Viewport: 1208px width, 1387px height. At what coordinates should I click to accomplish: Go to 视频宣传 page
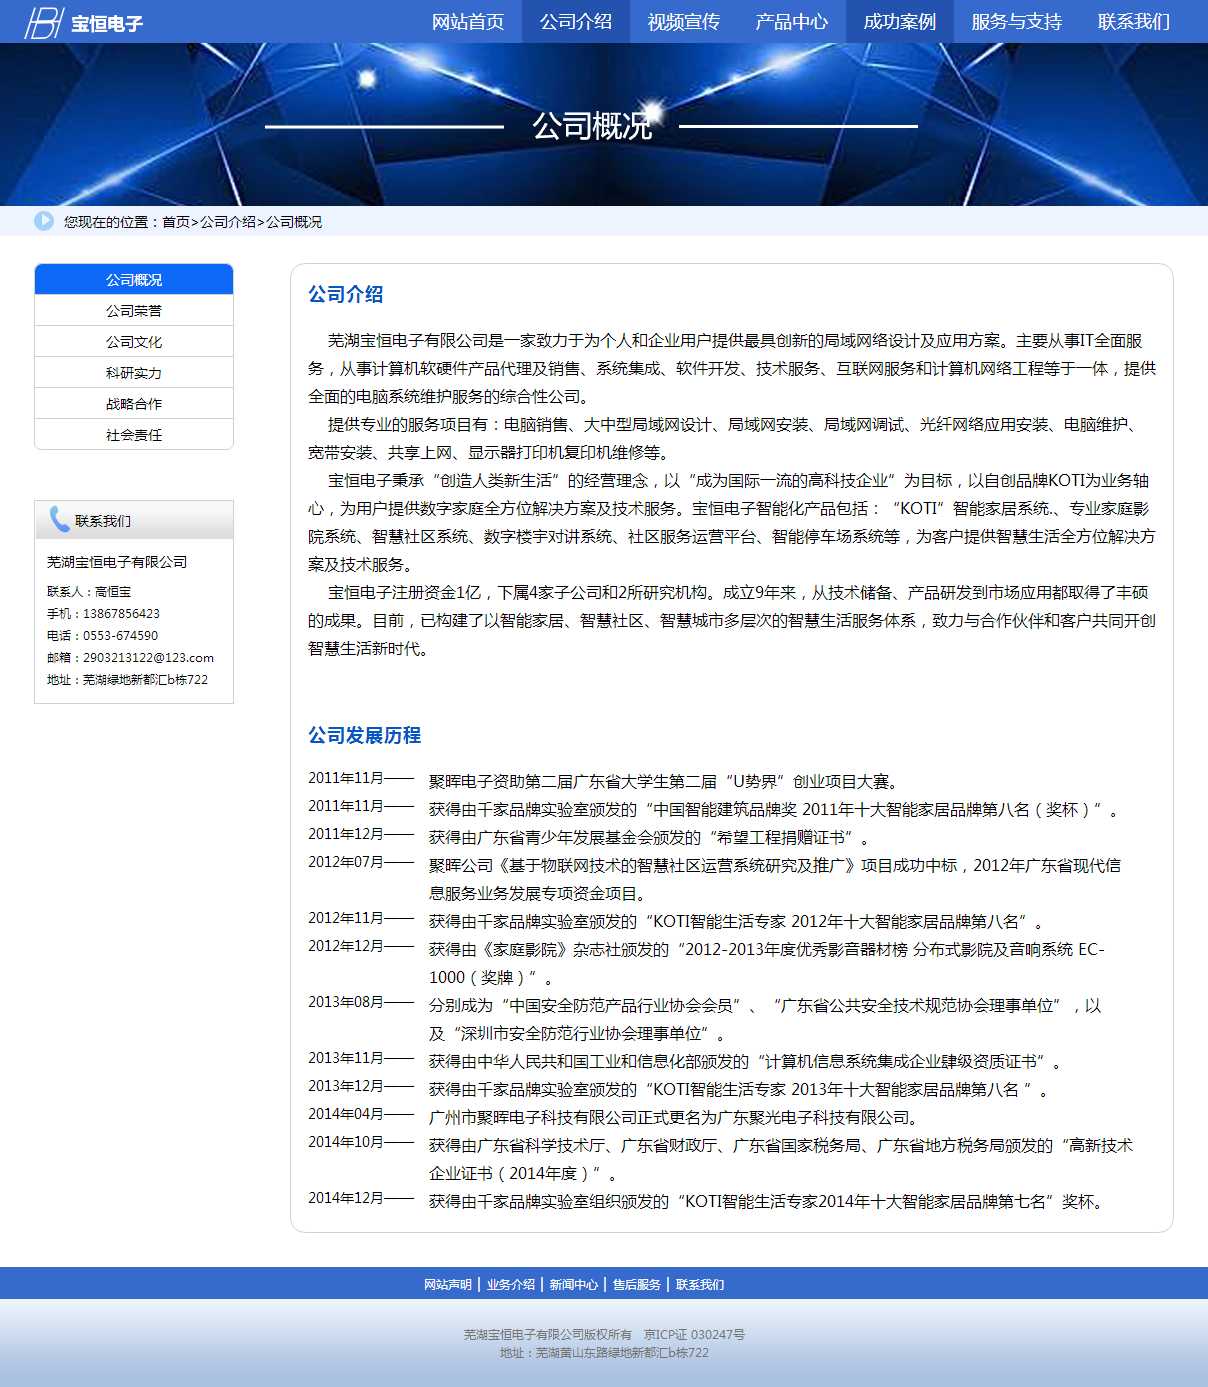pyautogui.click(x=684, y=22)
